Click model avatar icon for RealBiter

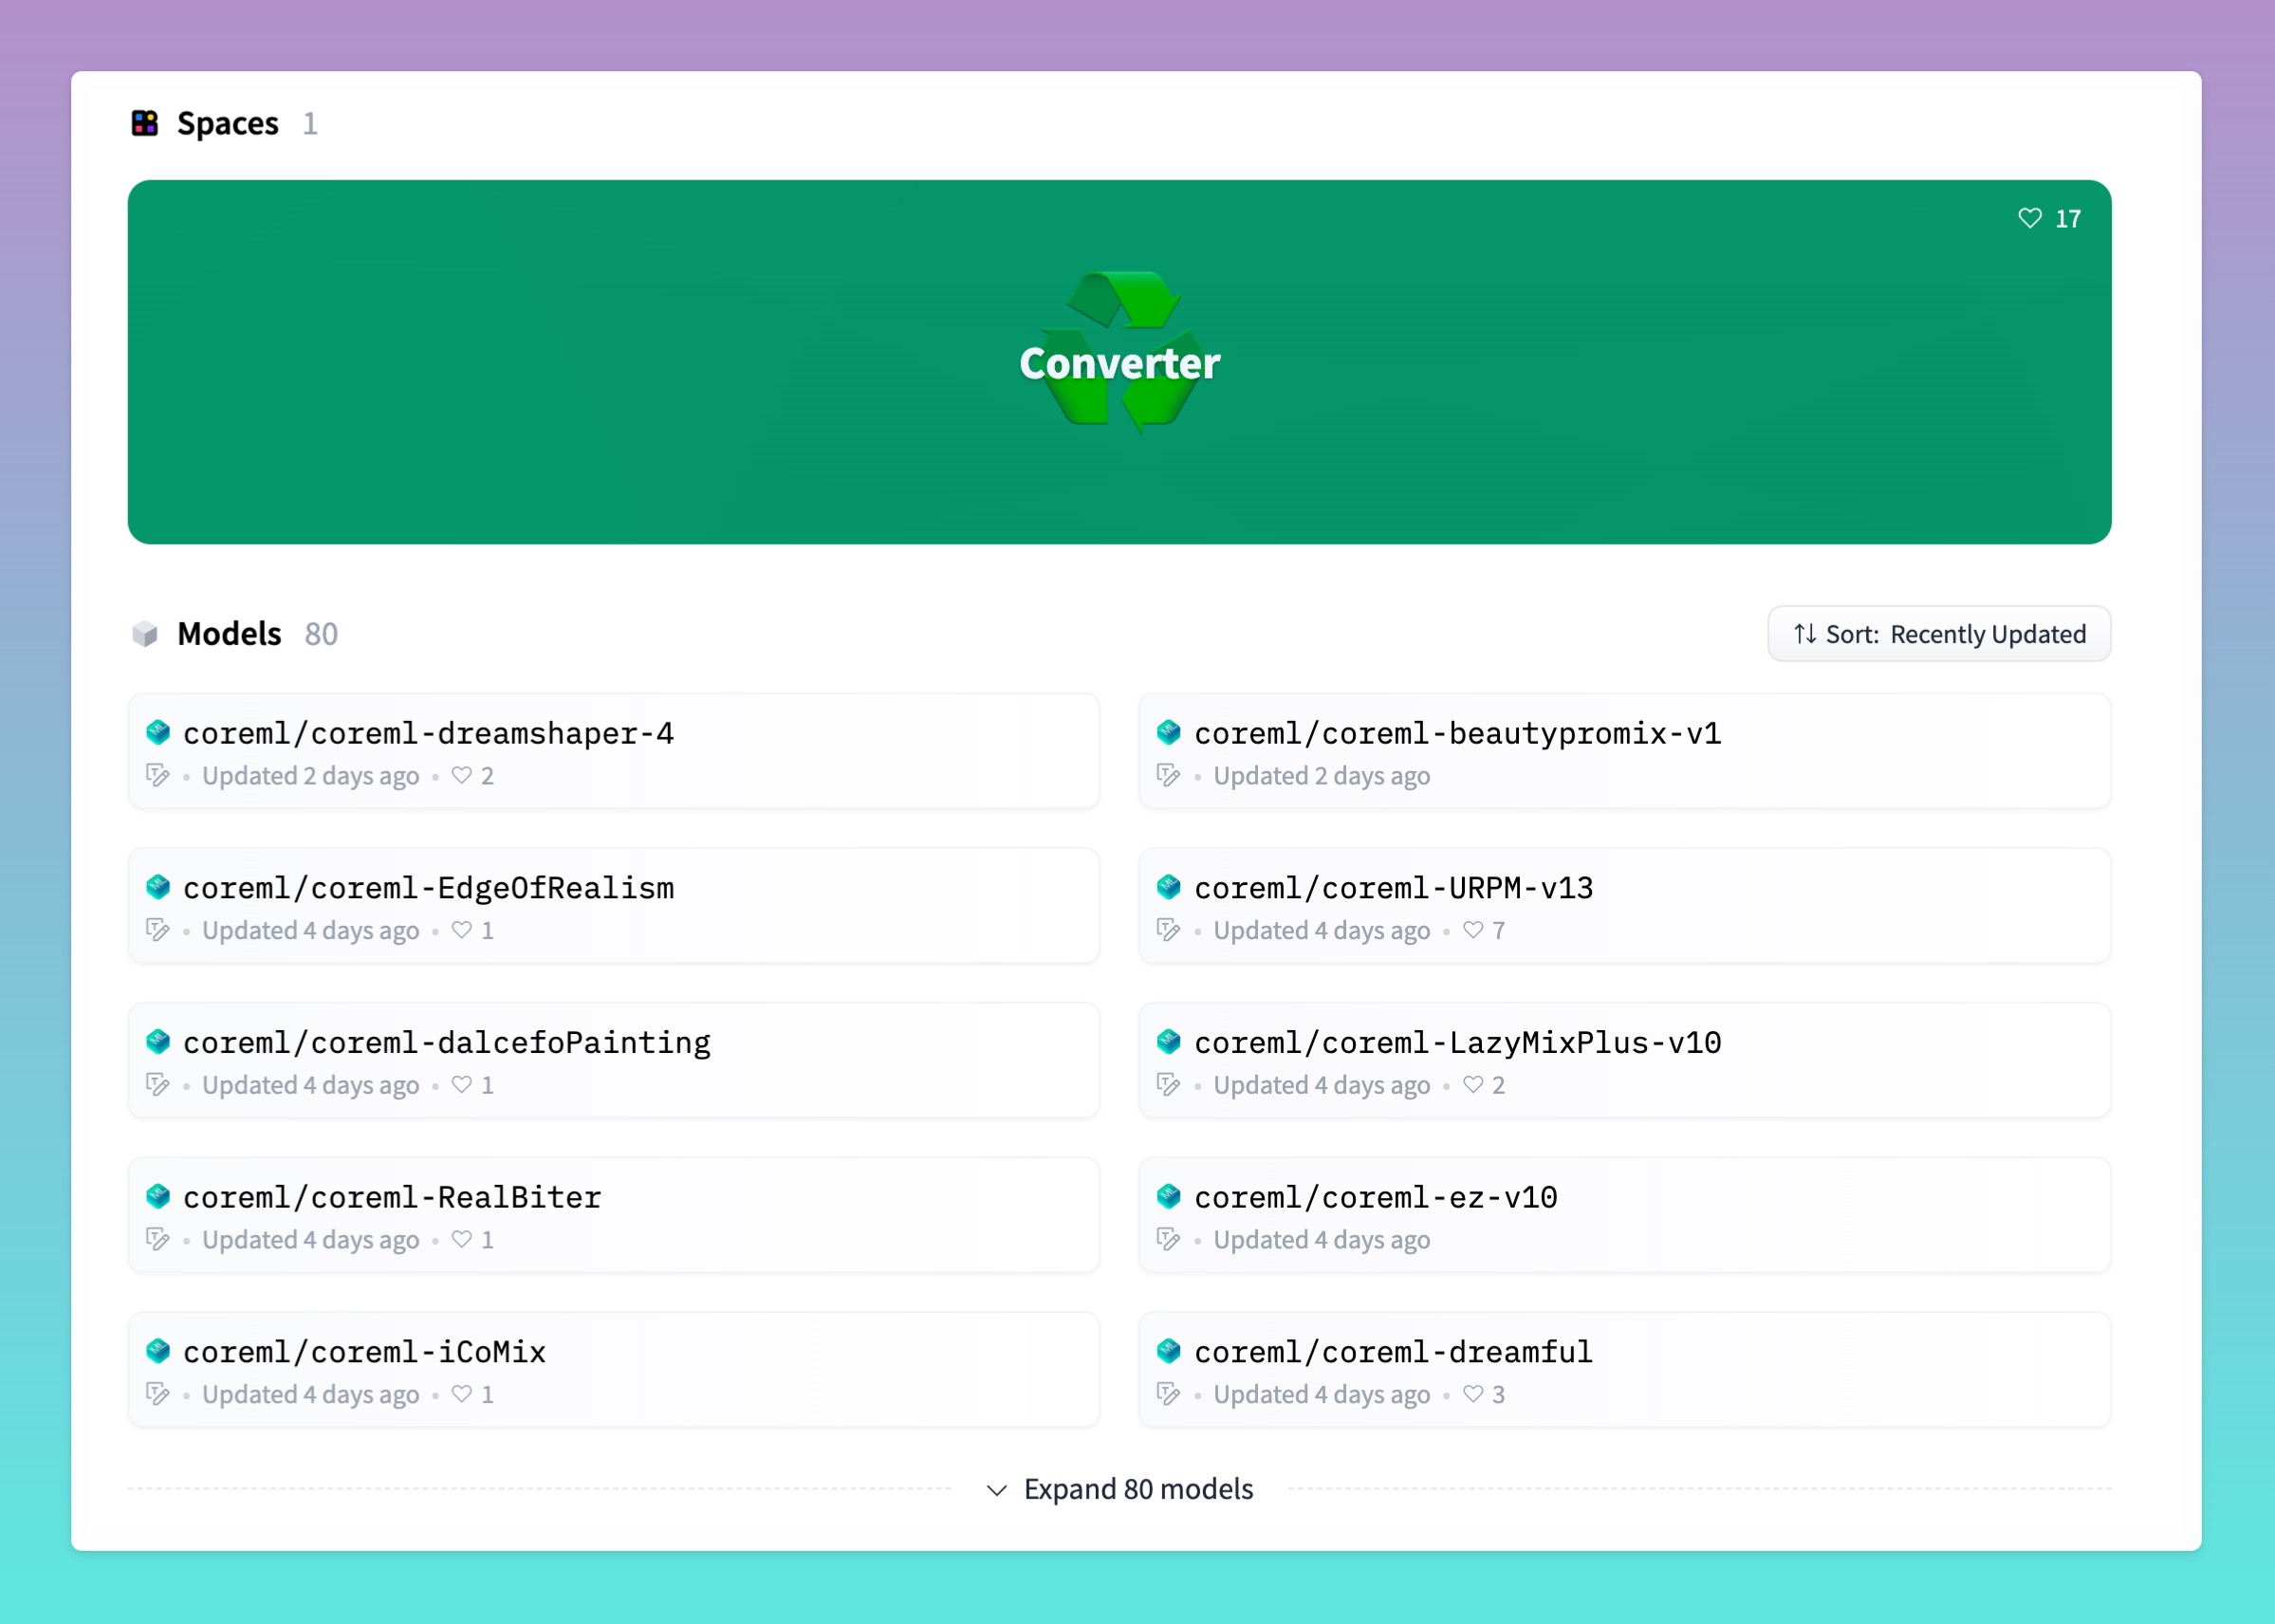click(x=158, y=1196)
